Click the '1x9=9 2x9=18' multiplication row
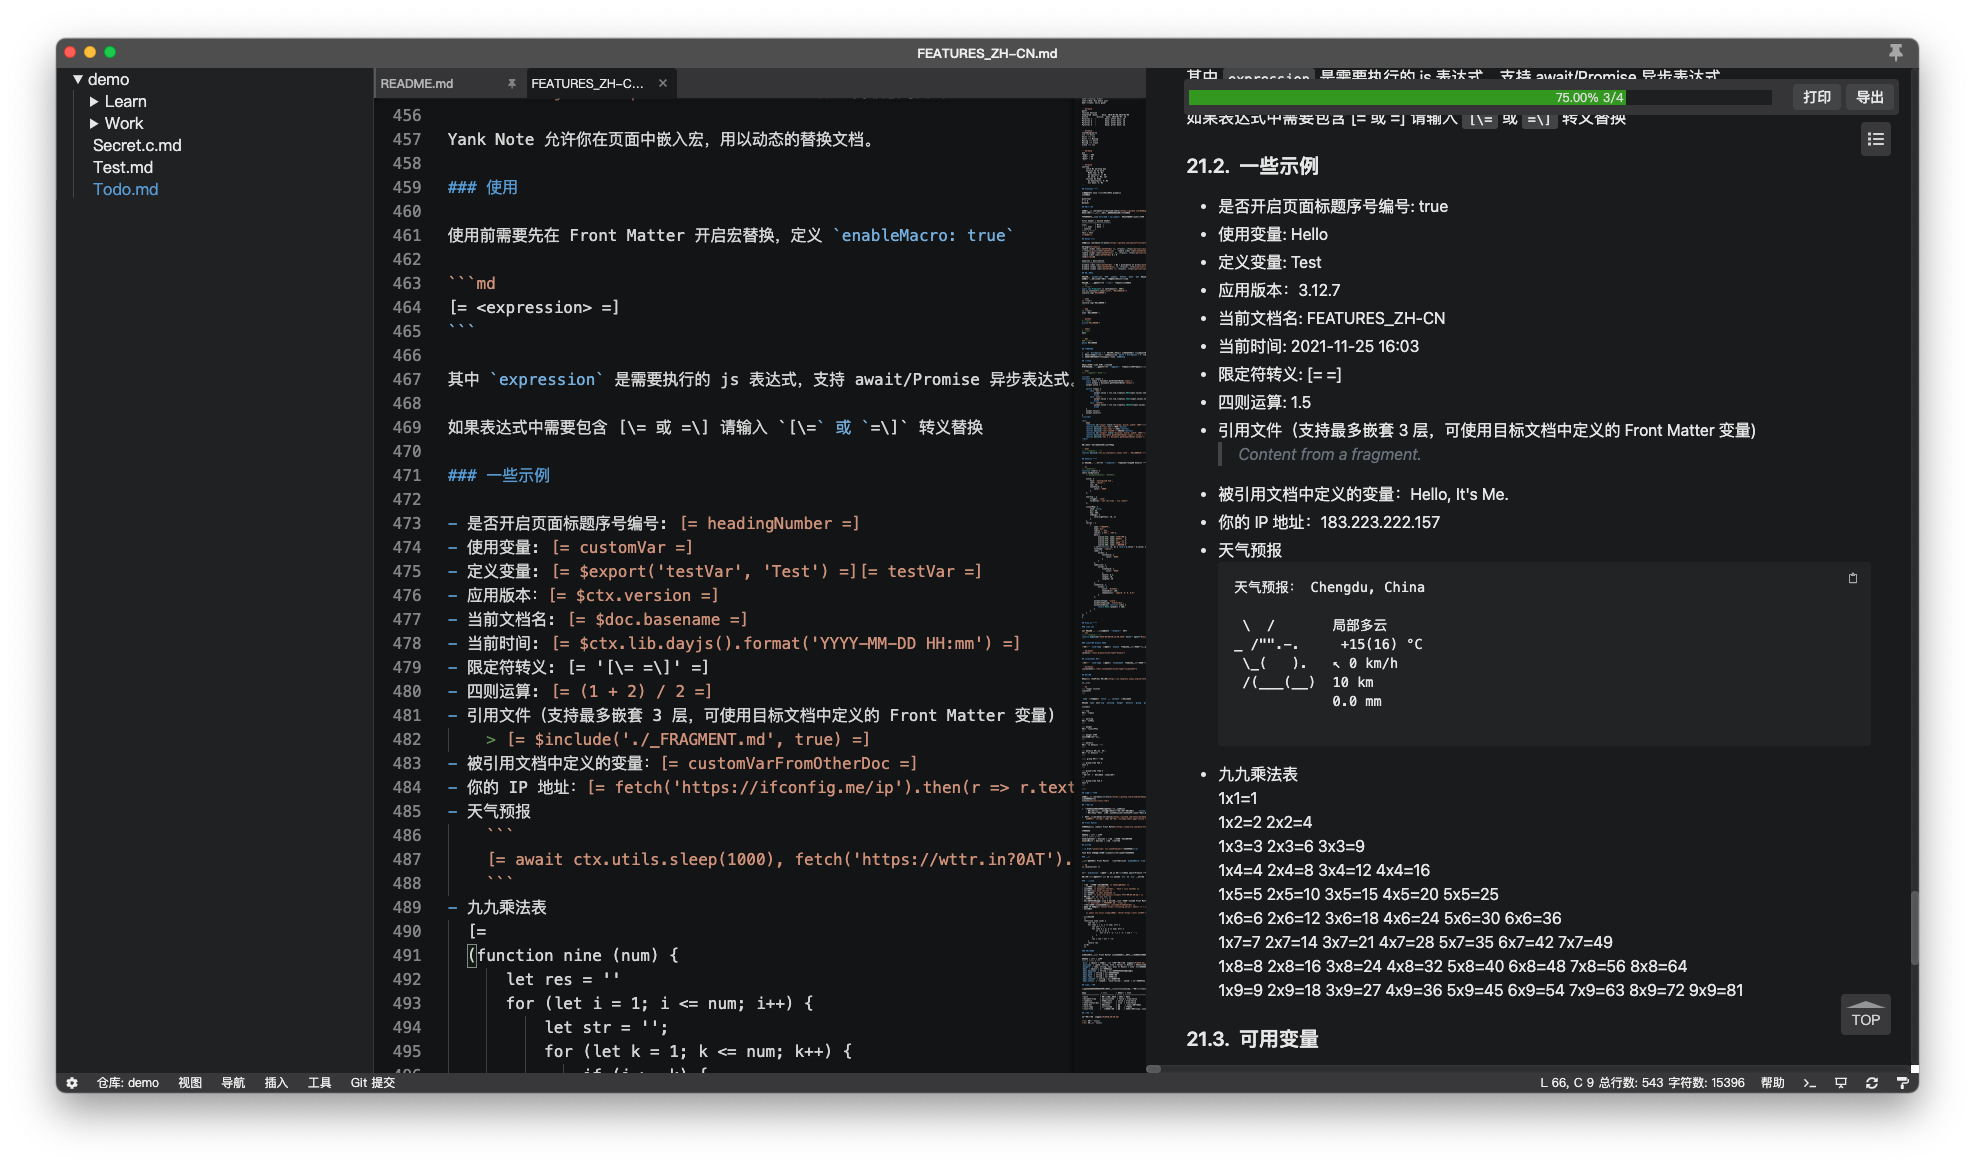Image resolution: width=1975 pixels, height=1167 pixels. tap(1480, 990)
